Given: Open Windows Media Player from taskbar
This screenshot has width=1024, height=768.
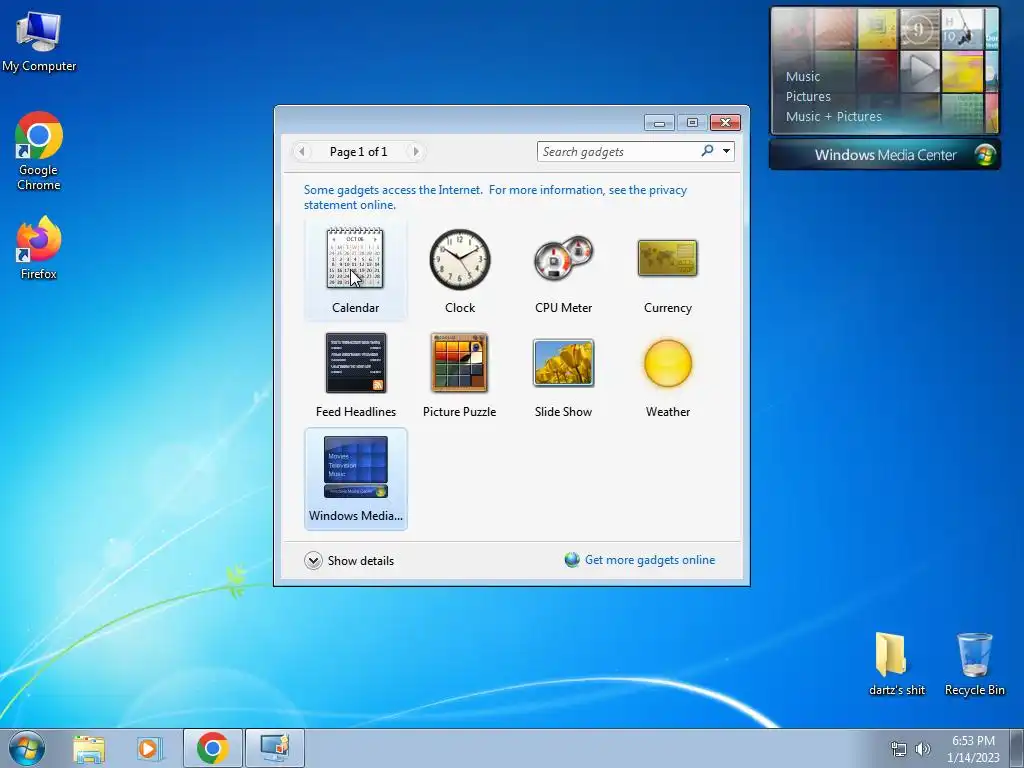Looking at the screenshot, I should [x=149, y=748].
